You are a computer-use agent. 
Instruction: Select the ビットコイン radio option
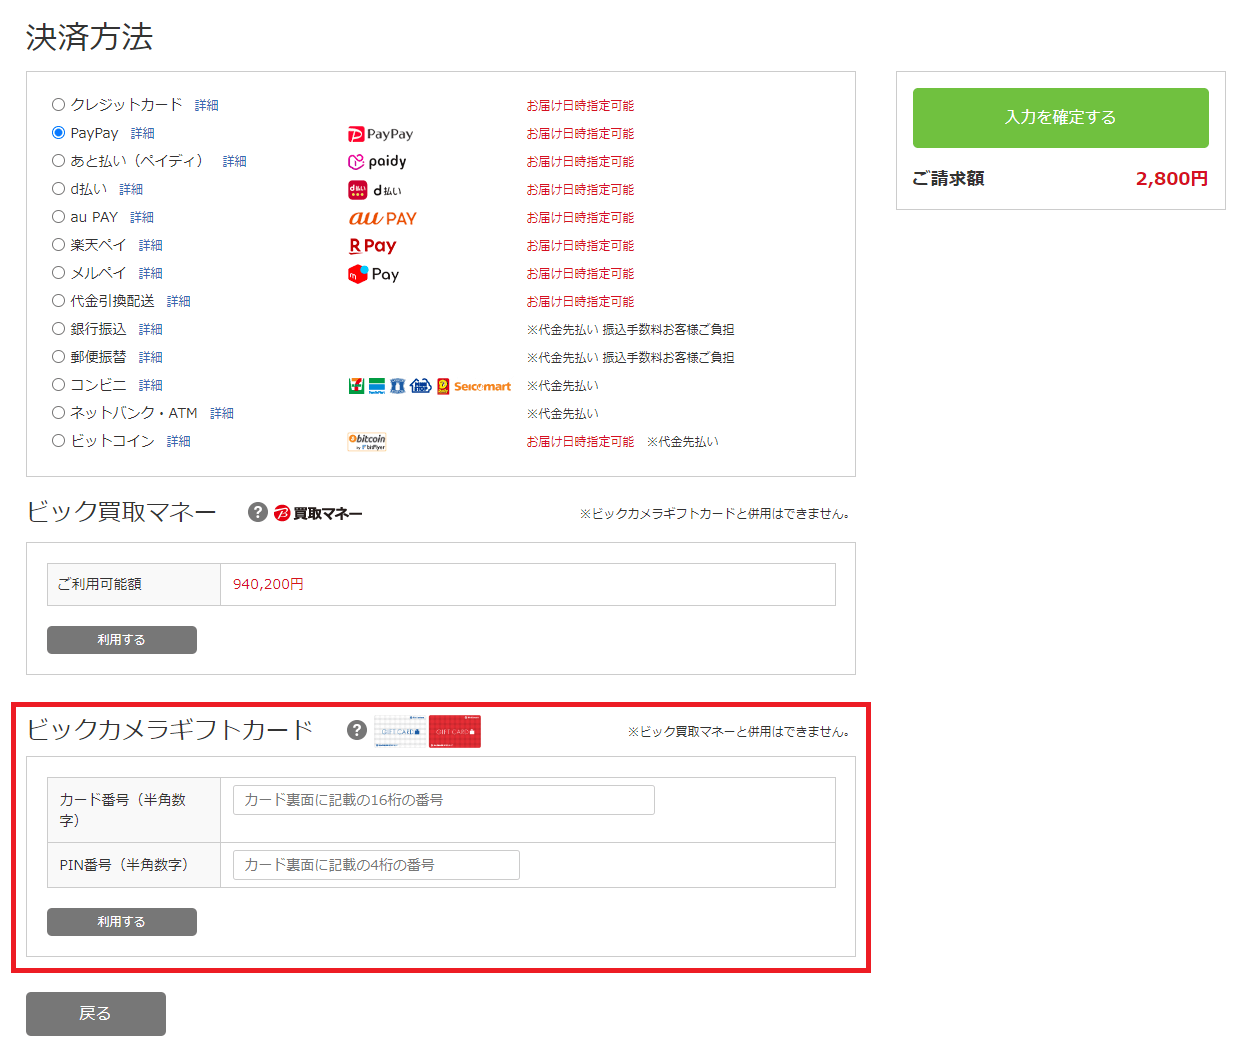coord(59,441)
